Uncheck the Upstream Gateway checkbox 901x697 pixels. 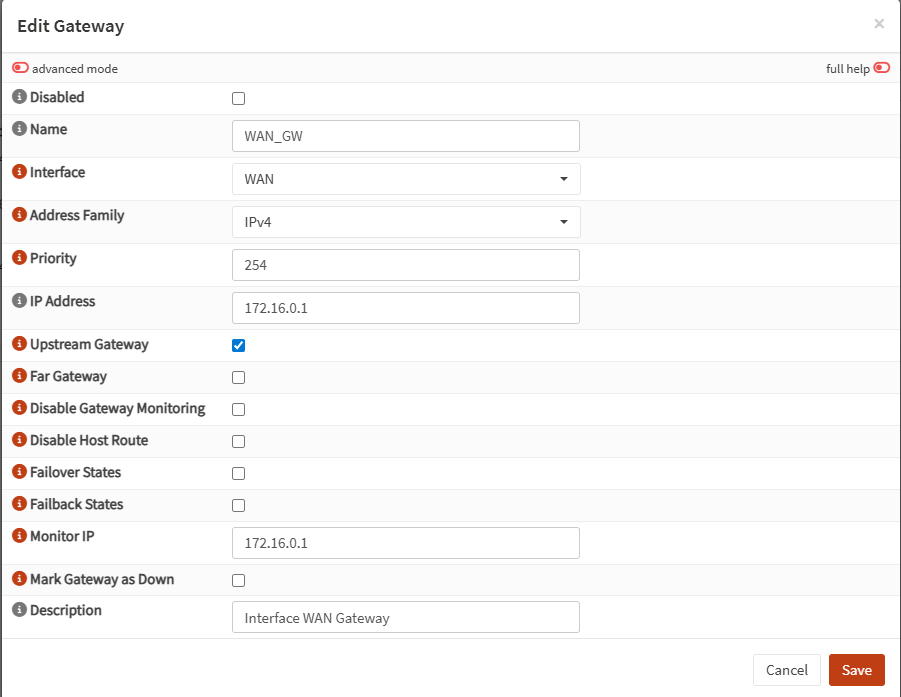(x=238, y=344)
